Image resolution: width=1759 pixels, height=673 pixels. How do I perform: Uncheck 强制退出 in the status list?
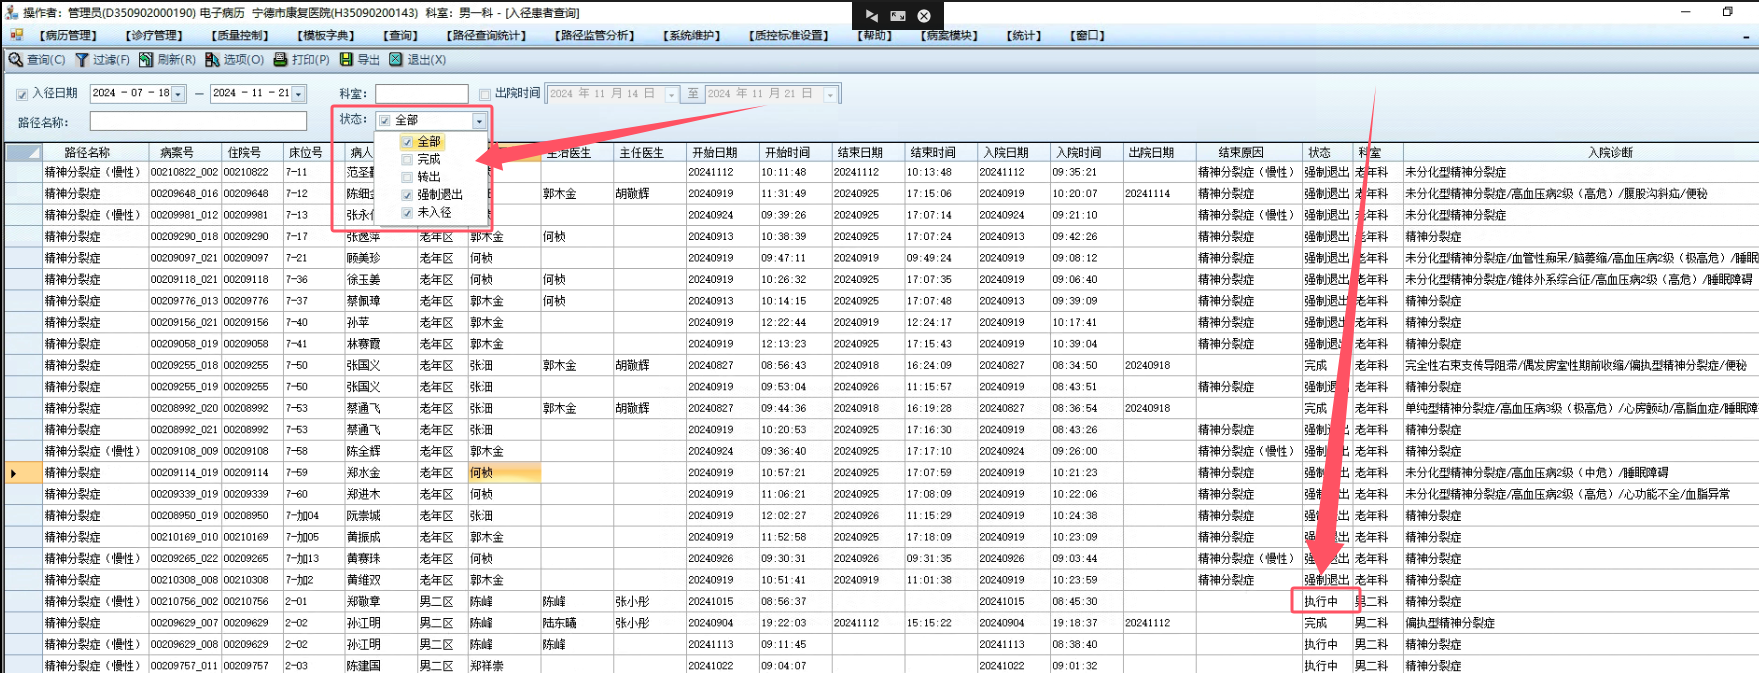407,195
